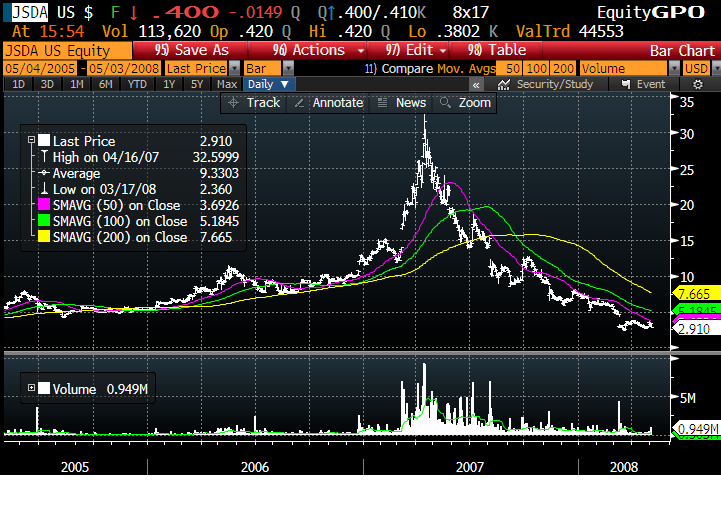Click the Compare button
Viewport: 721px width, 512px height.
coord(399,69)
